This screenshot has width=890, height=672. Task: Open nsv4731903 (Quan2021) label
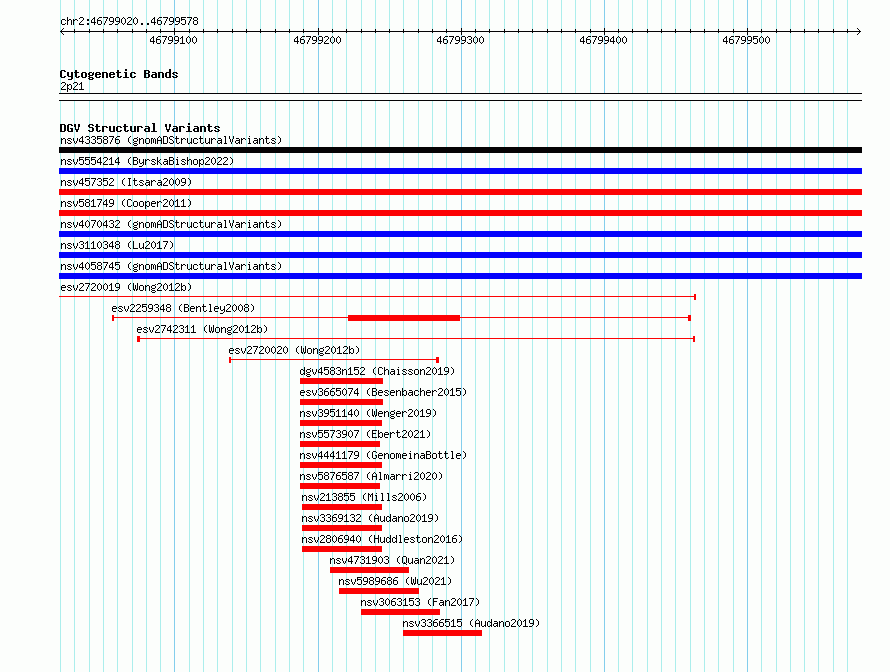(392, 560)
